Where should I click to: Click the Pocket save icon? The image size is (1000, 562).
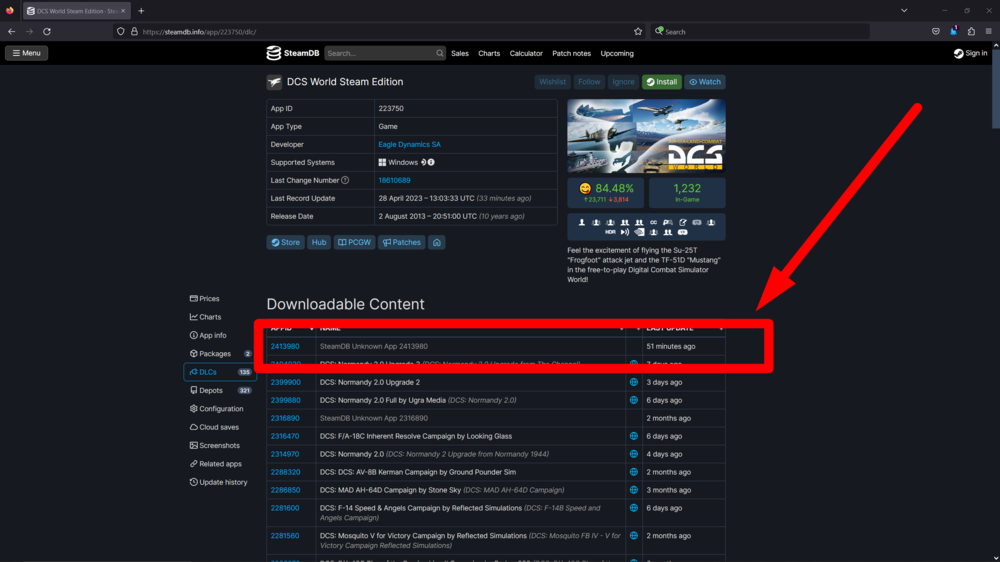tap(936, 31)
